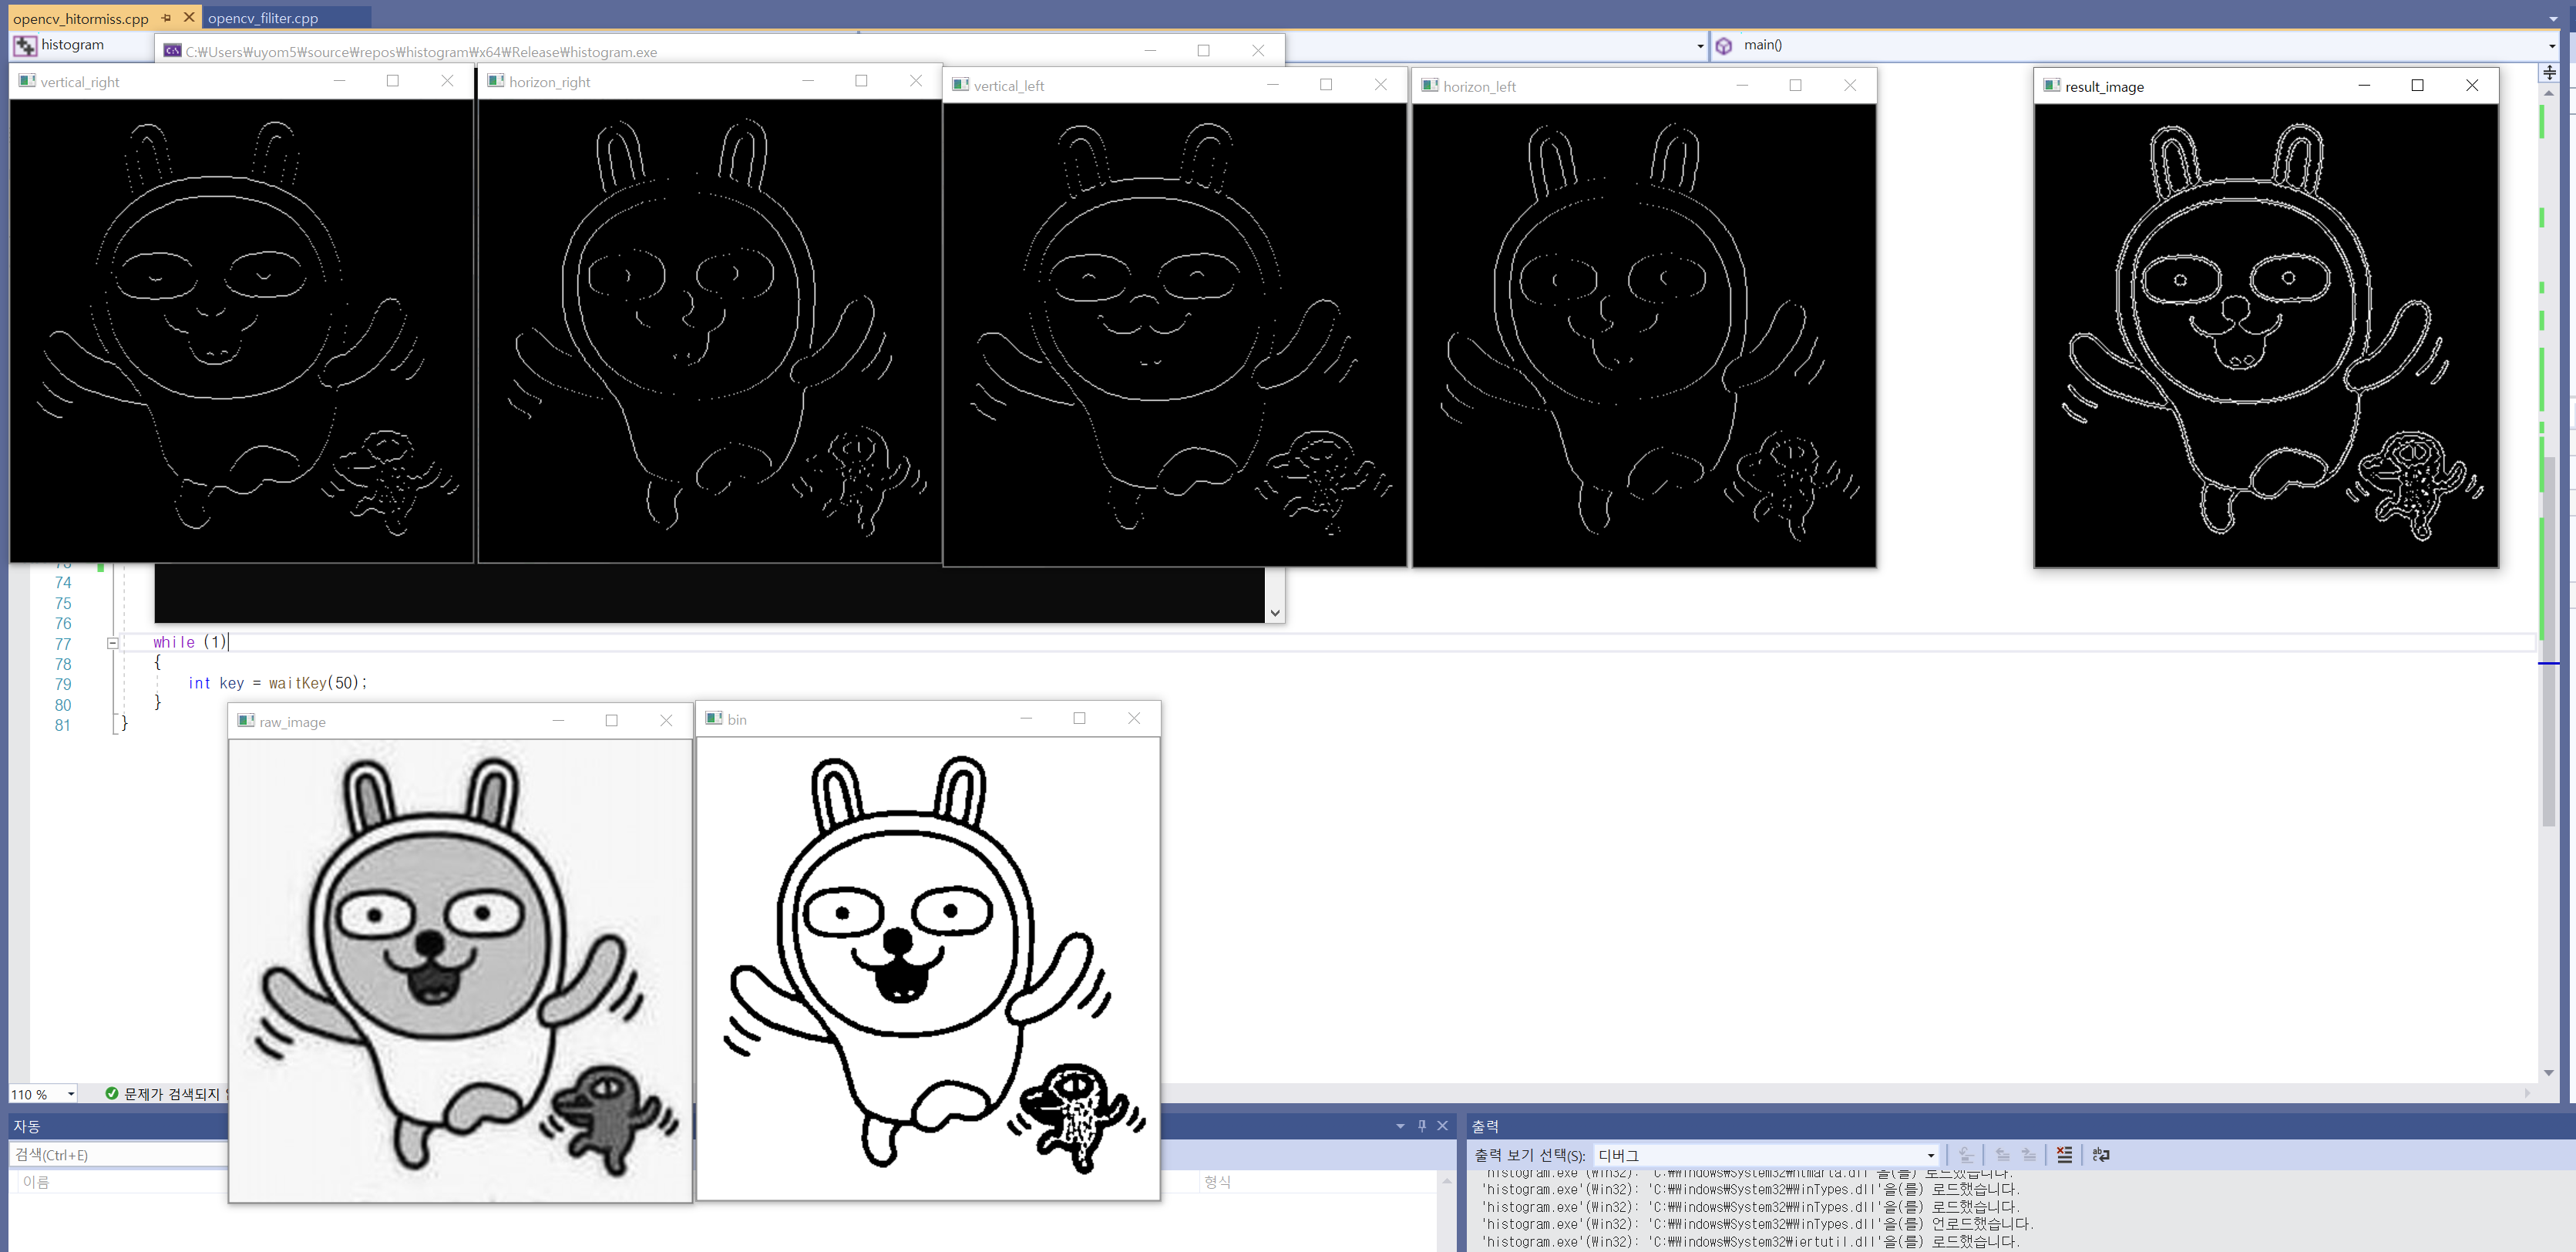The height and width of the screenshot is (1252, 2576).
Task: Select the opencv_hitormiss.cpp tab
Action: tap(80, 18)
